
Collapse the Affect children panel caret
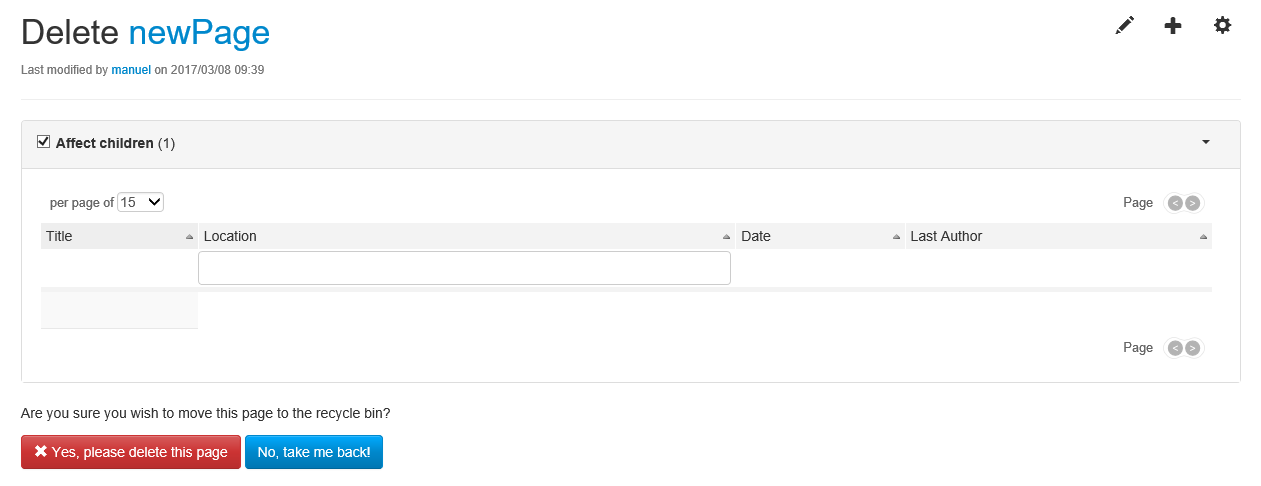pyautogui.click(x=1206, y=142)
